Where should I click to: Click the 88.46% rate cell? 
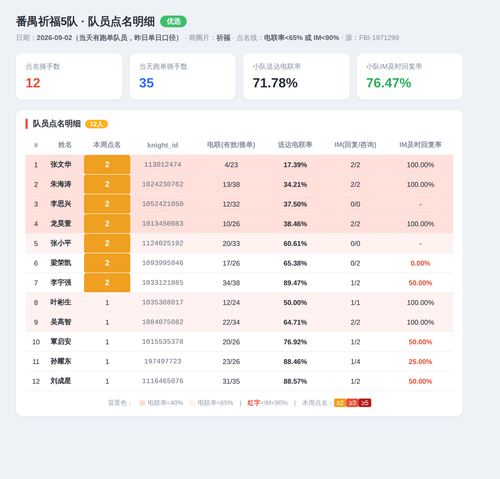click(x=295, y=361)
